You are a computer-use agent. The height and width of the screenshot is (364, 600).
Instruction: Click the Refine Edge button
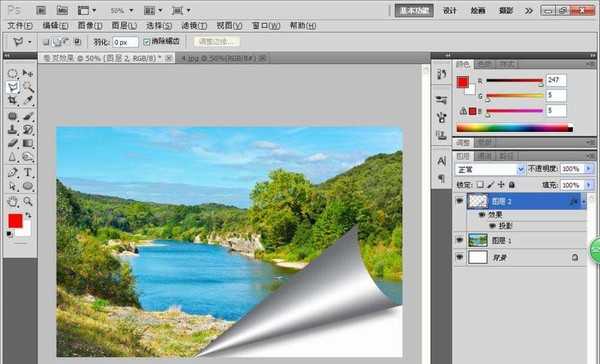pos(217,41)
